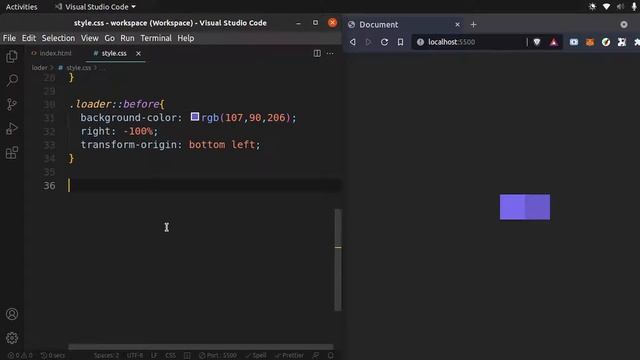Click the white square-pattern extension icon
Viewport: 640px width, 360px height.
coord(622,42)
